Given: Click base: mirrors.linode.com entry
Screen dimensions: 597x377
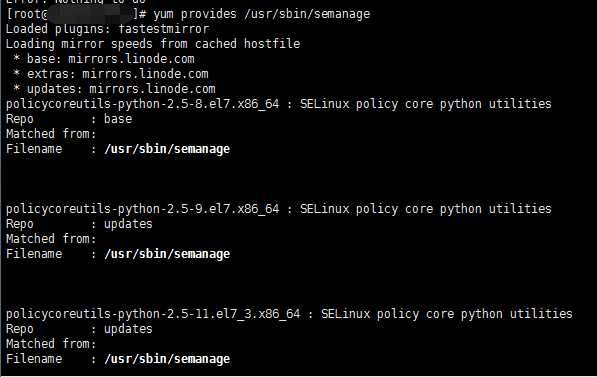Looking at the screenshot, I should click(110, 59).
